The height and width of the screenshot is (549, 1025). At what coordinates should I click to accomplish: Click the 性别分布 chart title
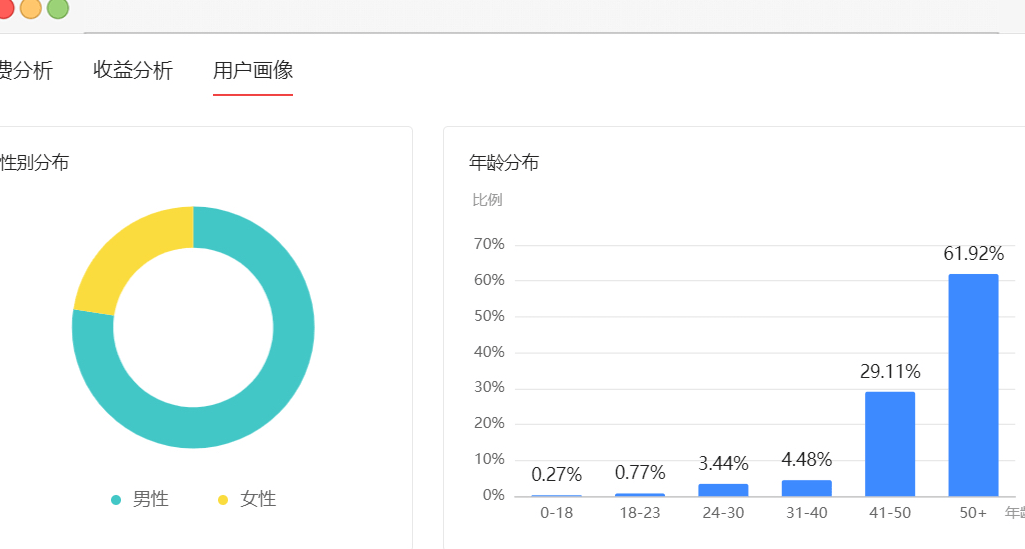tap(35, 162)
